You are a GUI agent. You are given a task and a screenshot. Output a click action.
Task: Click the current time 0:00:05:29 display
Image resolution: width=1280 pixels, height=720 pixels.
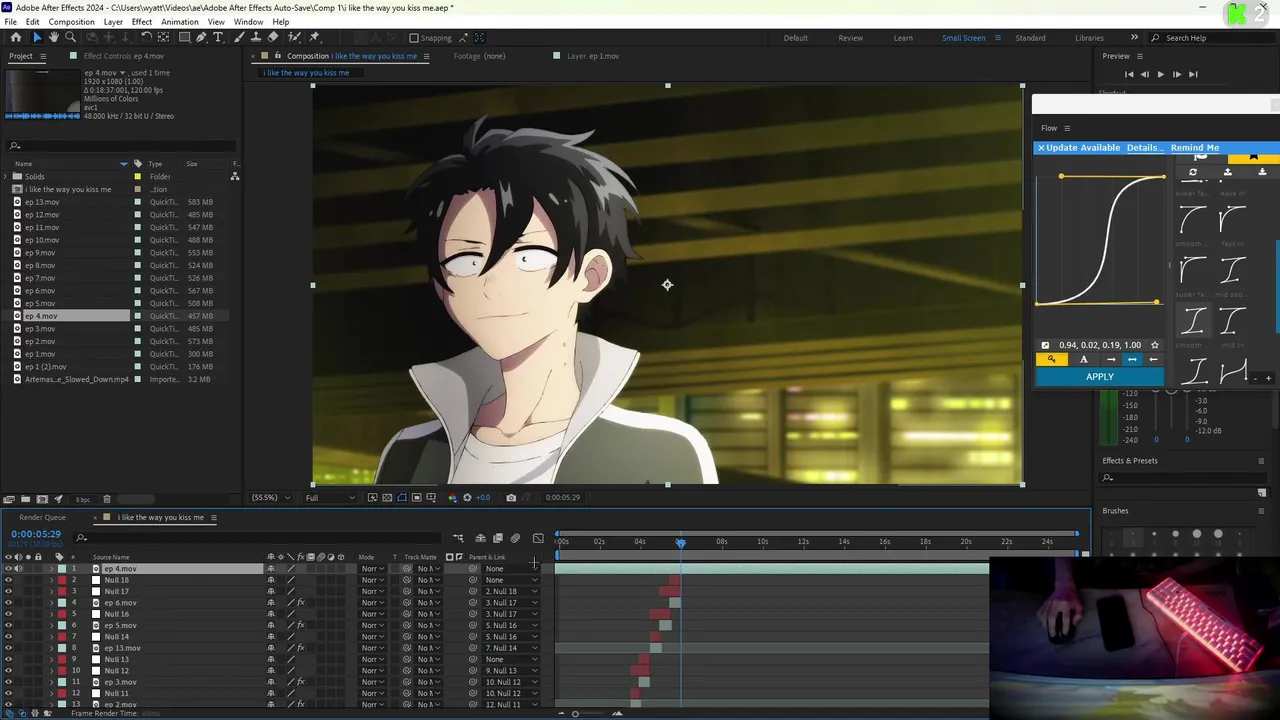tap(36, 534)
